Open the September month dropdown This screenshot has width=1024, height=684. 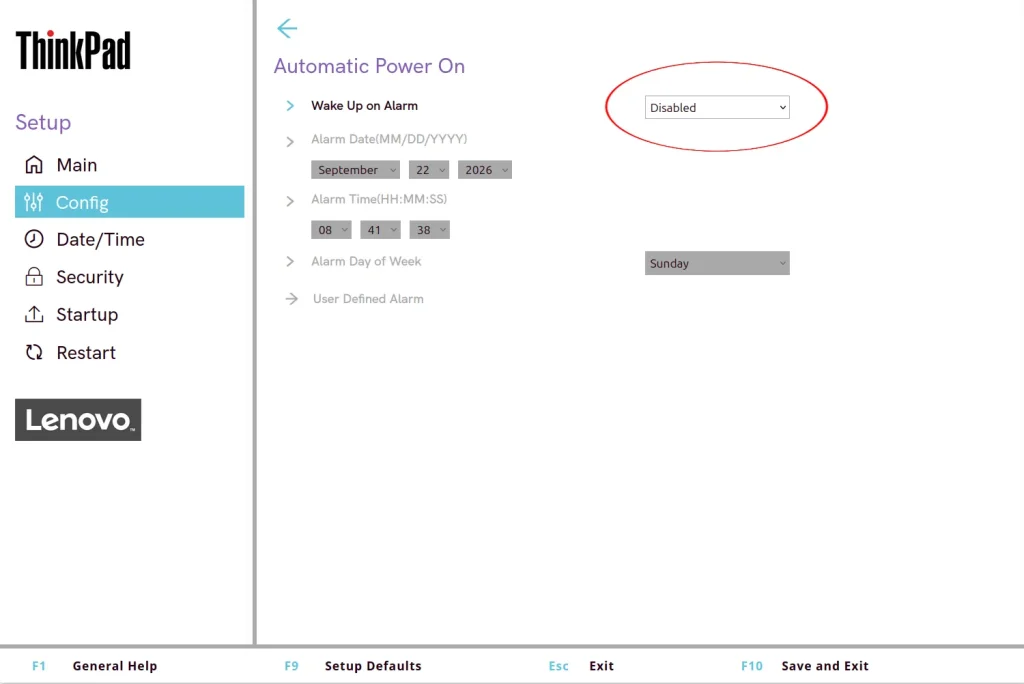(x=355, y=170)
